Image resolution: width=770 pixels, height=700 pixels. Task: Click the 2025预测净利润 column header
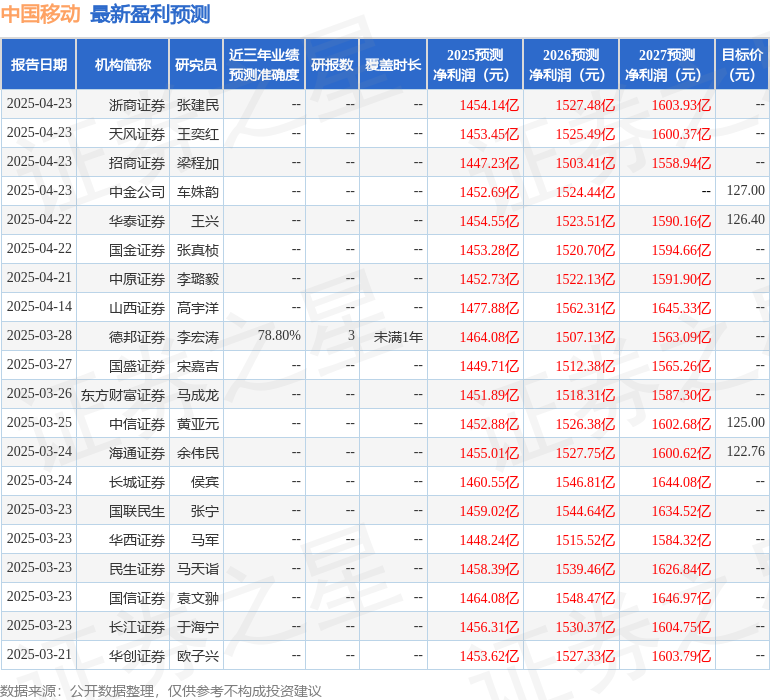tap(475, 64)
